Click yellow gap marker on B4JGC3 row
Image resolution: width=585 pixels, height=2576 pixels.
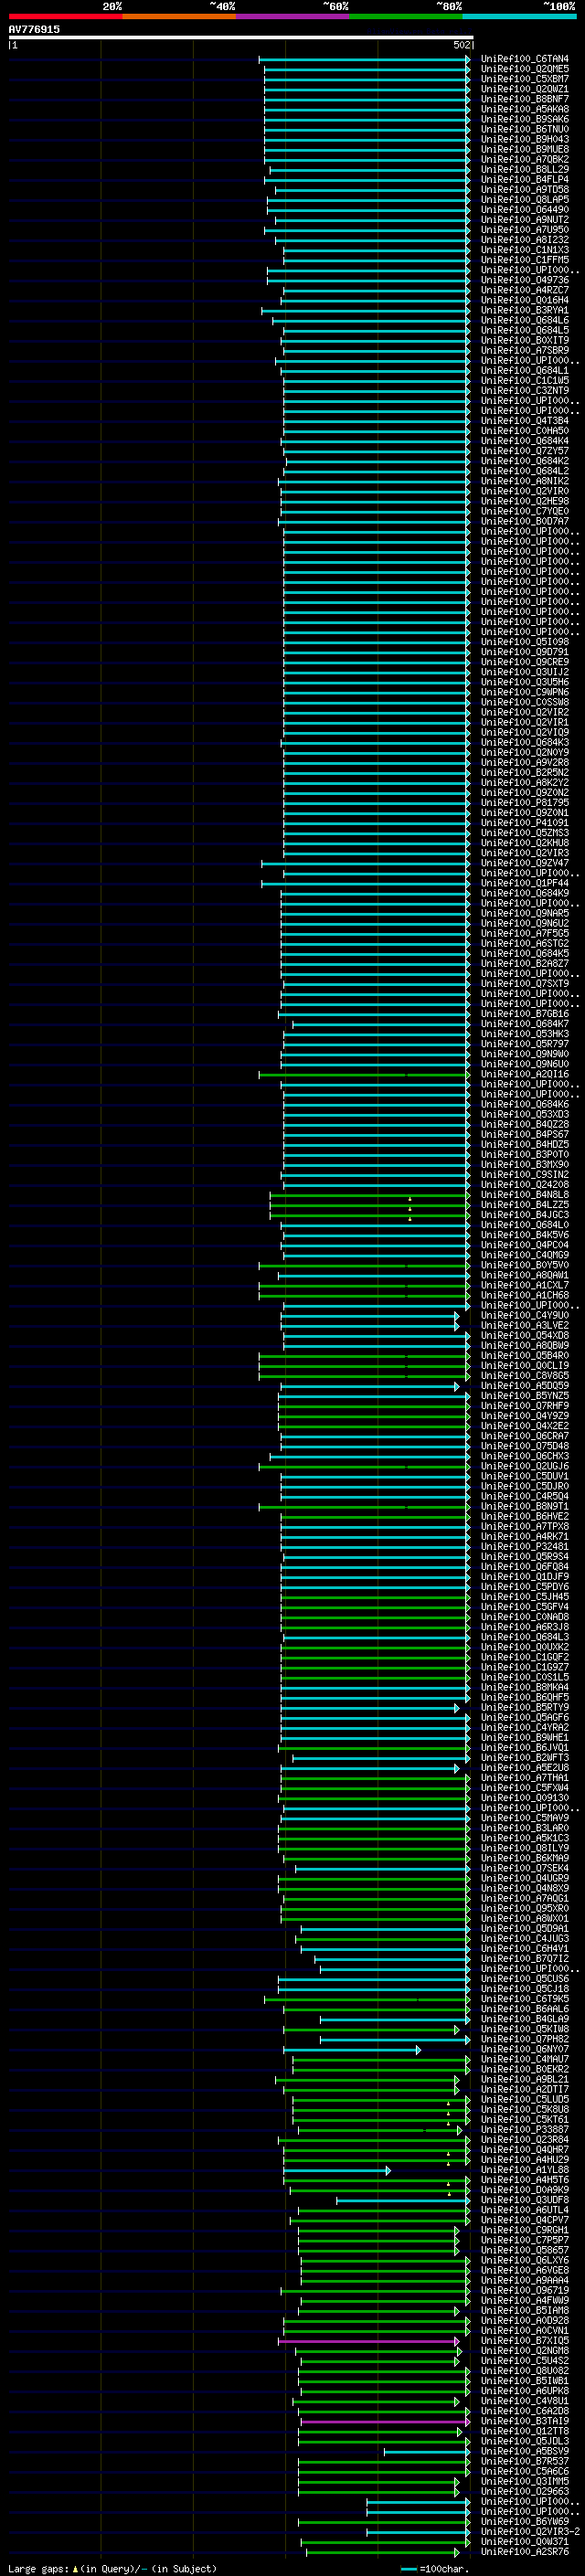click(x=410, y=1219)
